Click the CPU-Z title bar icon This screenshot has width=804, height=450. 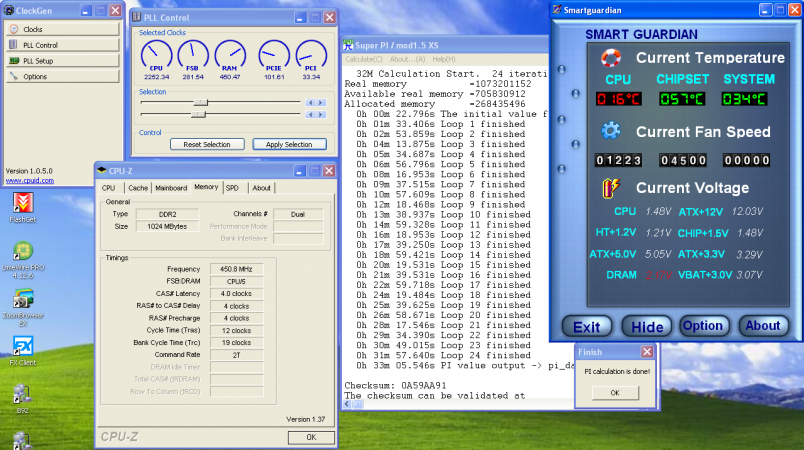[x=102, y=170]
